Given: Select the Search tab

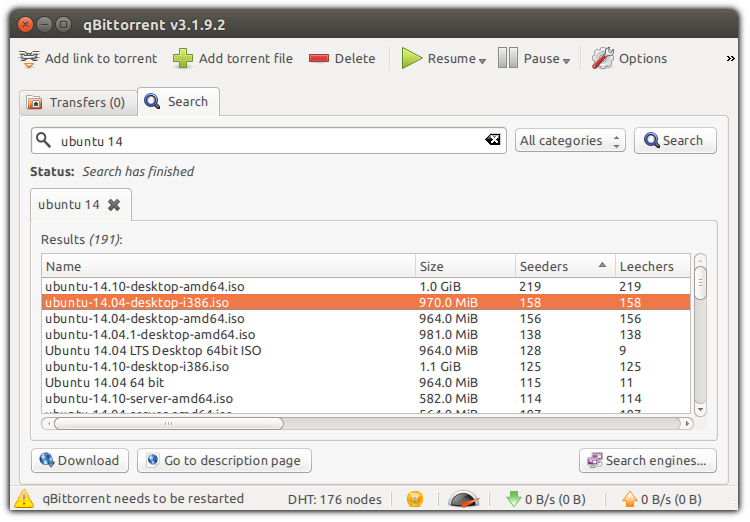Looking at the screenshot, I should (178, 101).
